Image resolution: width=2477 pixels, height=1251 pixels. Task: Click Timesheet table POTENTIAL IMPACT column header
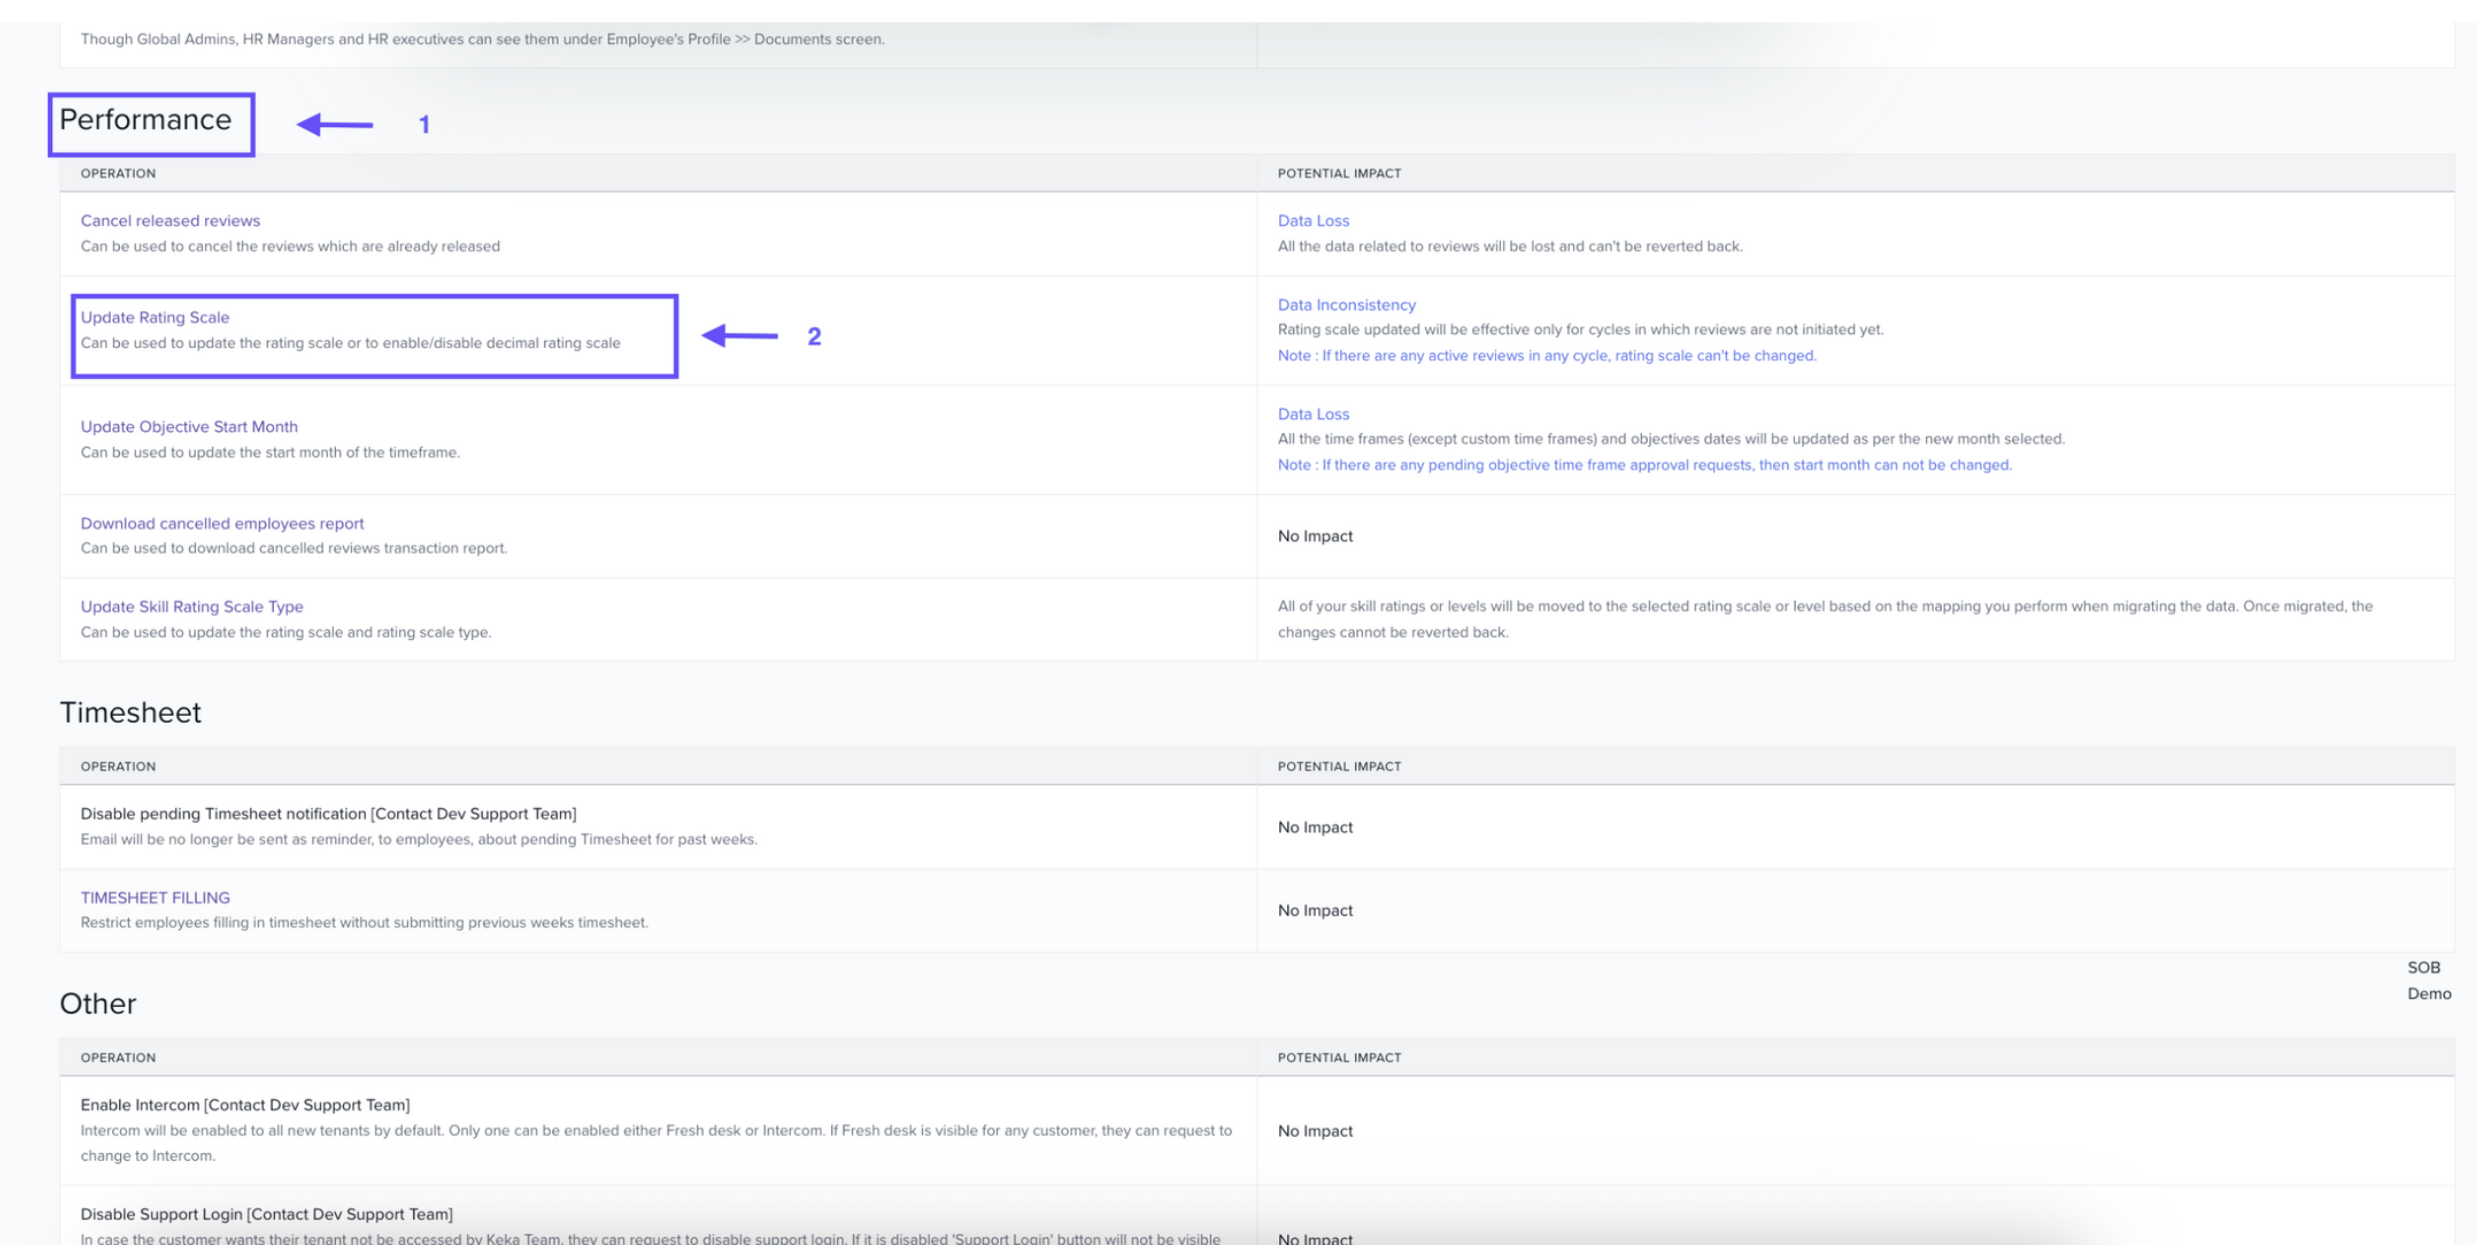tap(1339, 766)
